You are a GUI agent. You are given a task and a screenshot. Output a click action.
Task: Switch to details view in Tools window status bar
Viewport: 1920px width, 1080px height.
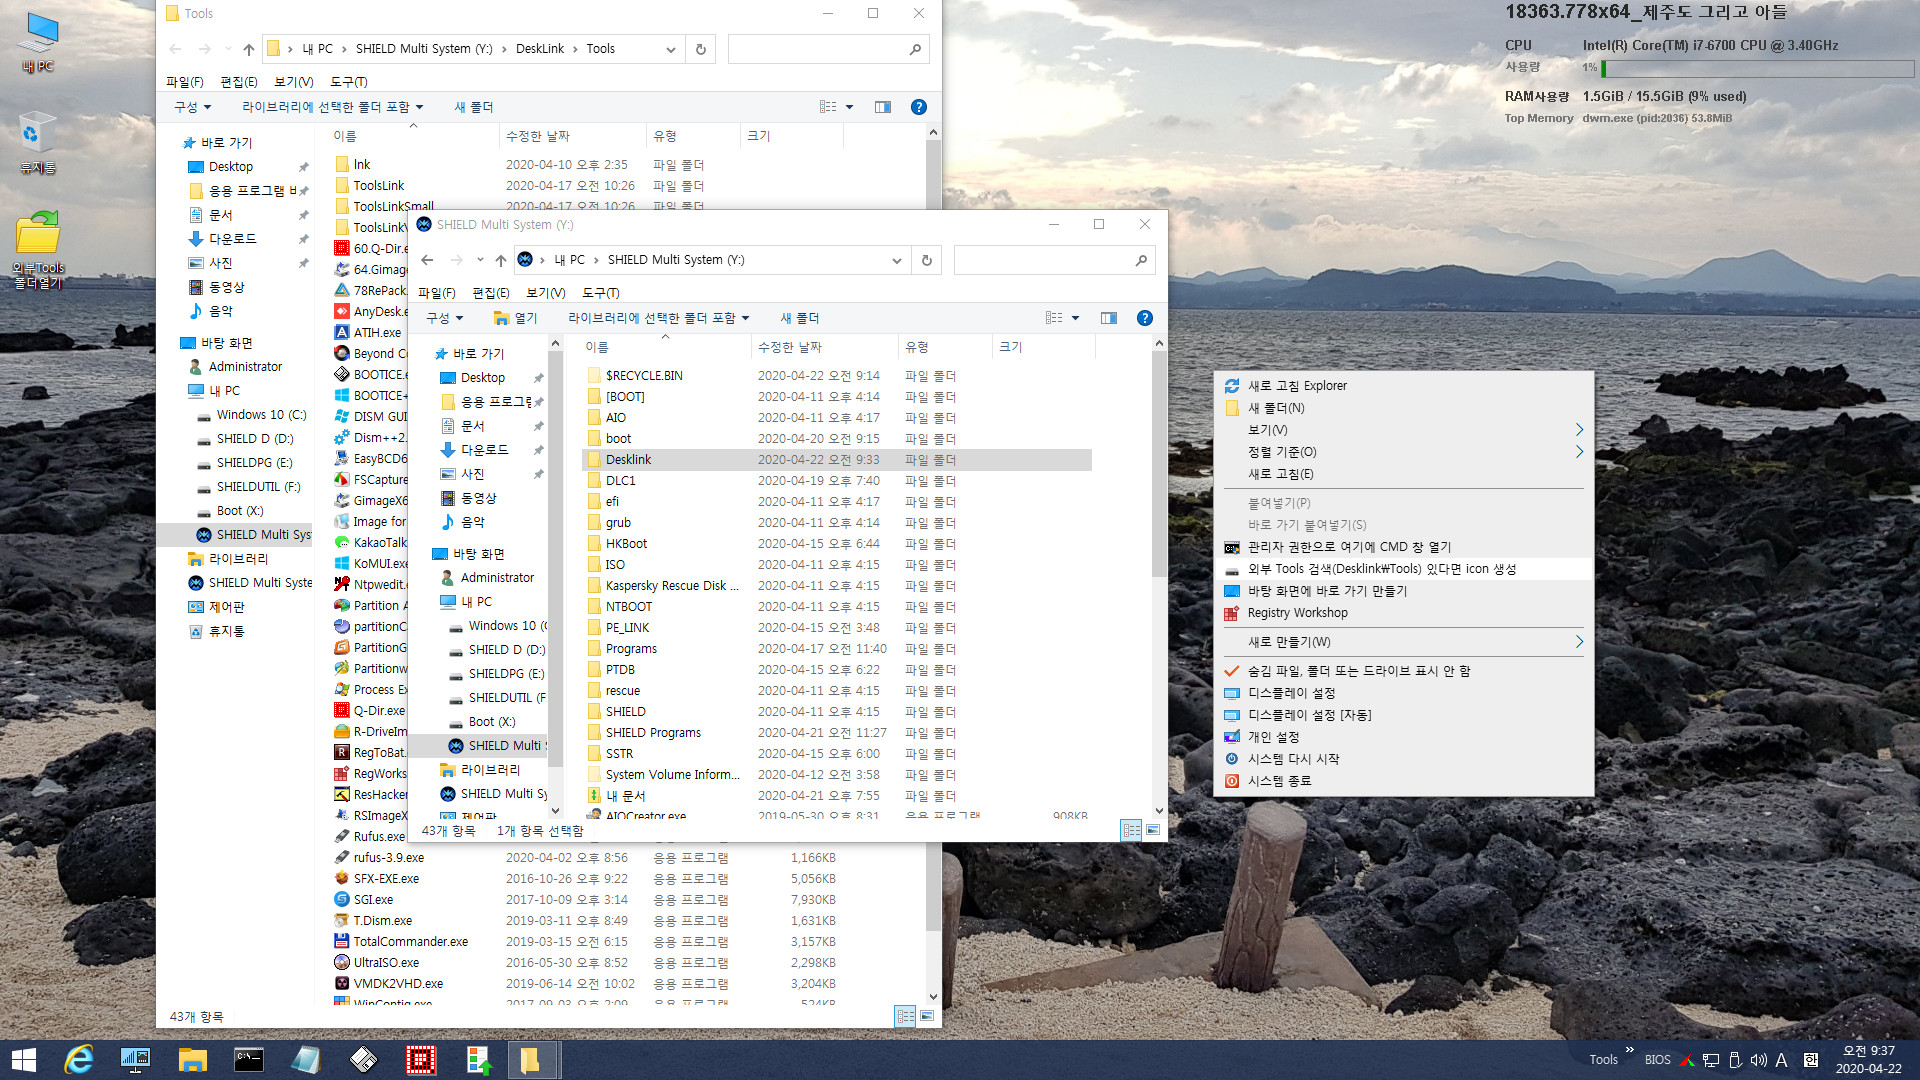pyautogui.click(x=905, y=1016)
